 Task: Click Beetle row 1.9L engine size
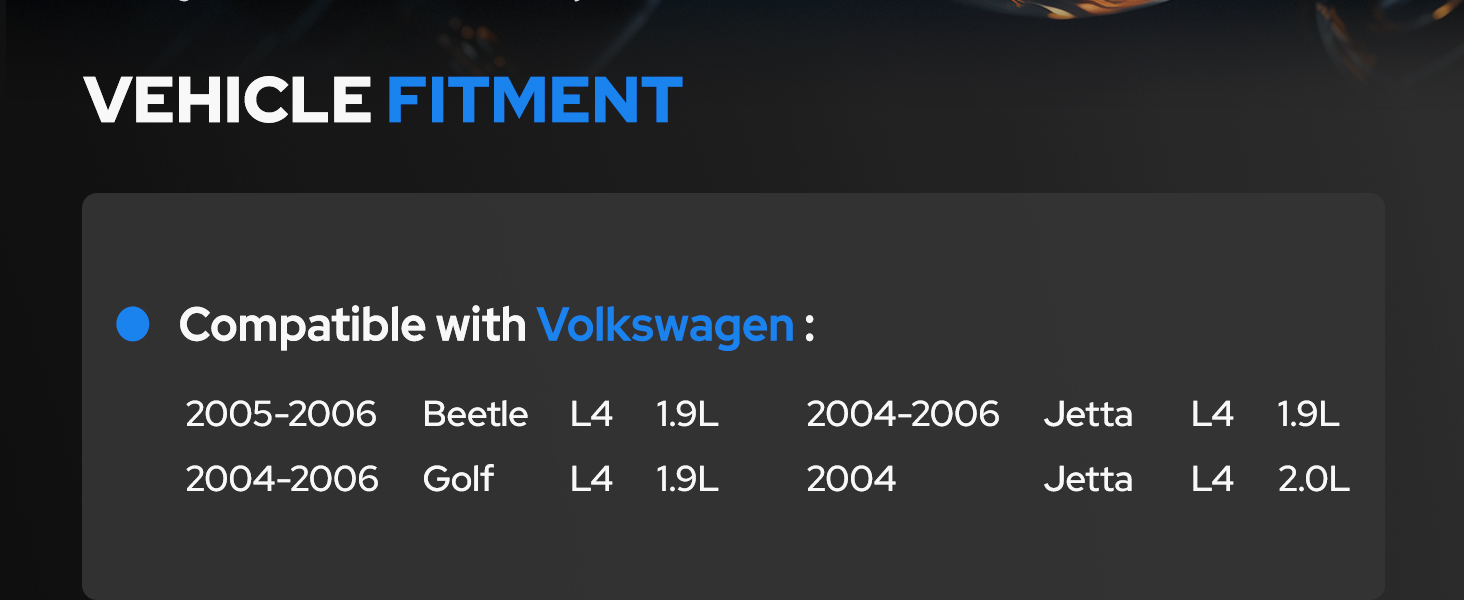(688, 414)
